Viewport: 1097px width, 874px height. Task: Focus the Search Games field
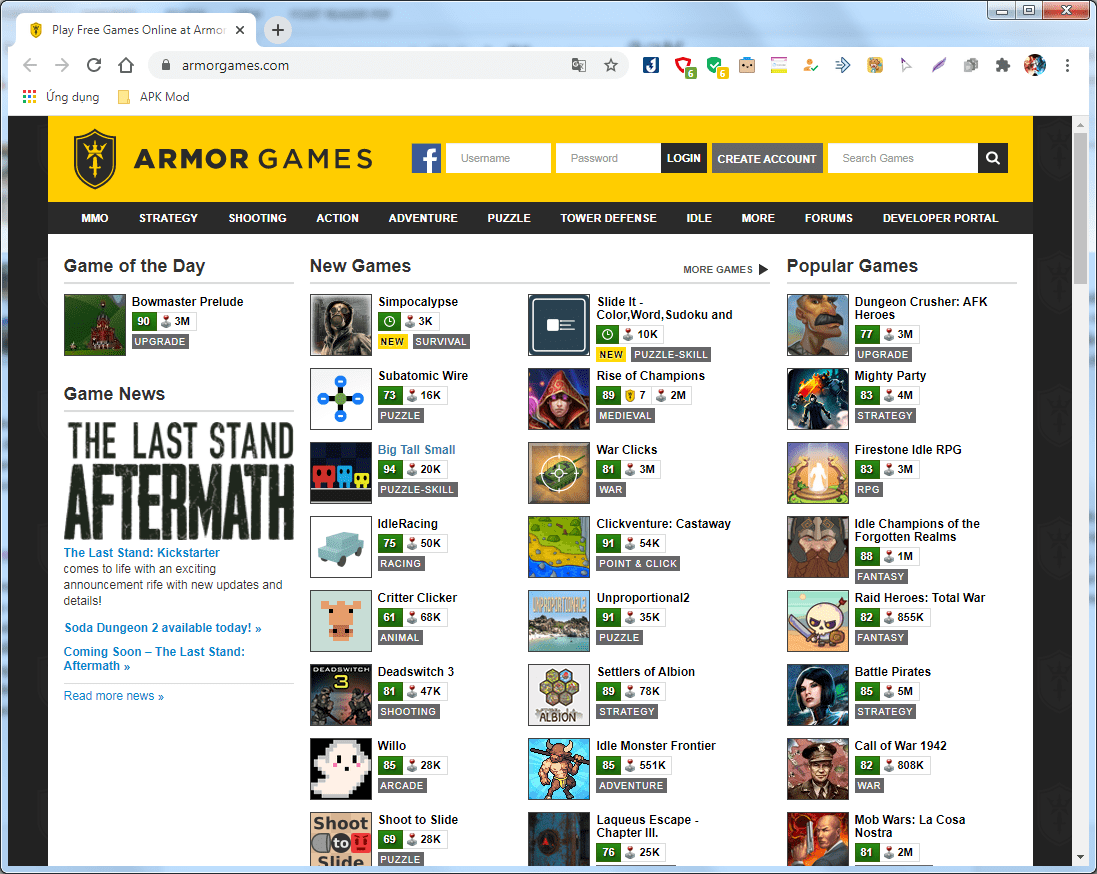(x=903, y=158)
